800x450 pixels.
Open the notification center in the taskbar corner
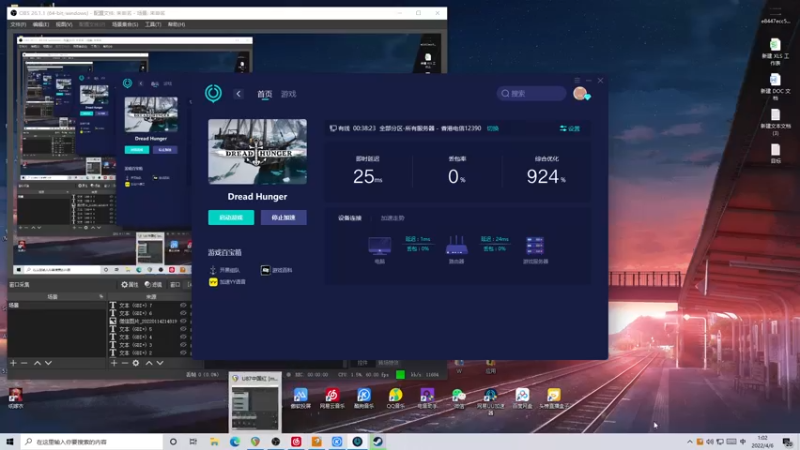[x=788, y=442]
